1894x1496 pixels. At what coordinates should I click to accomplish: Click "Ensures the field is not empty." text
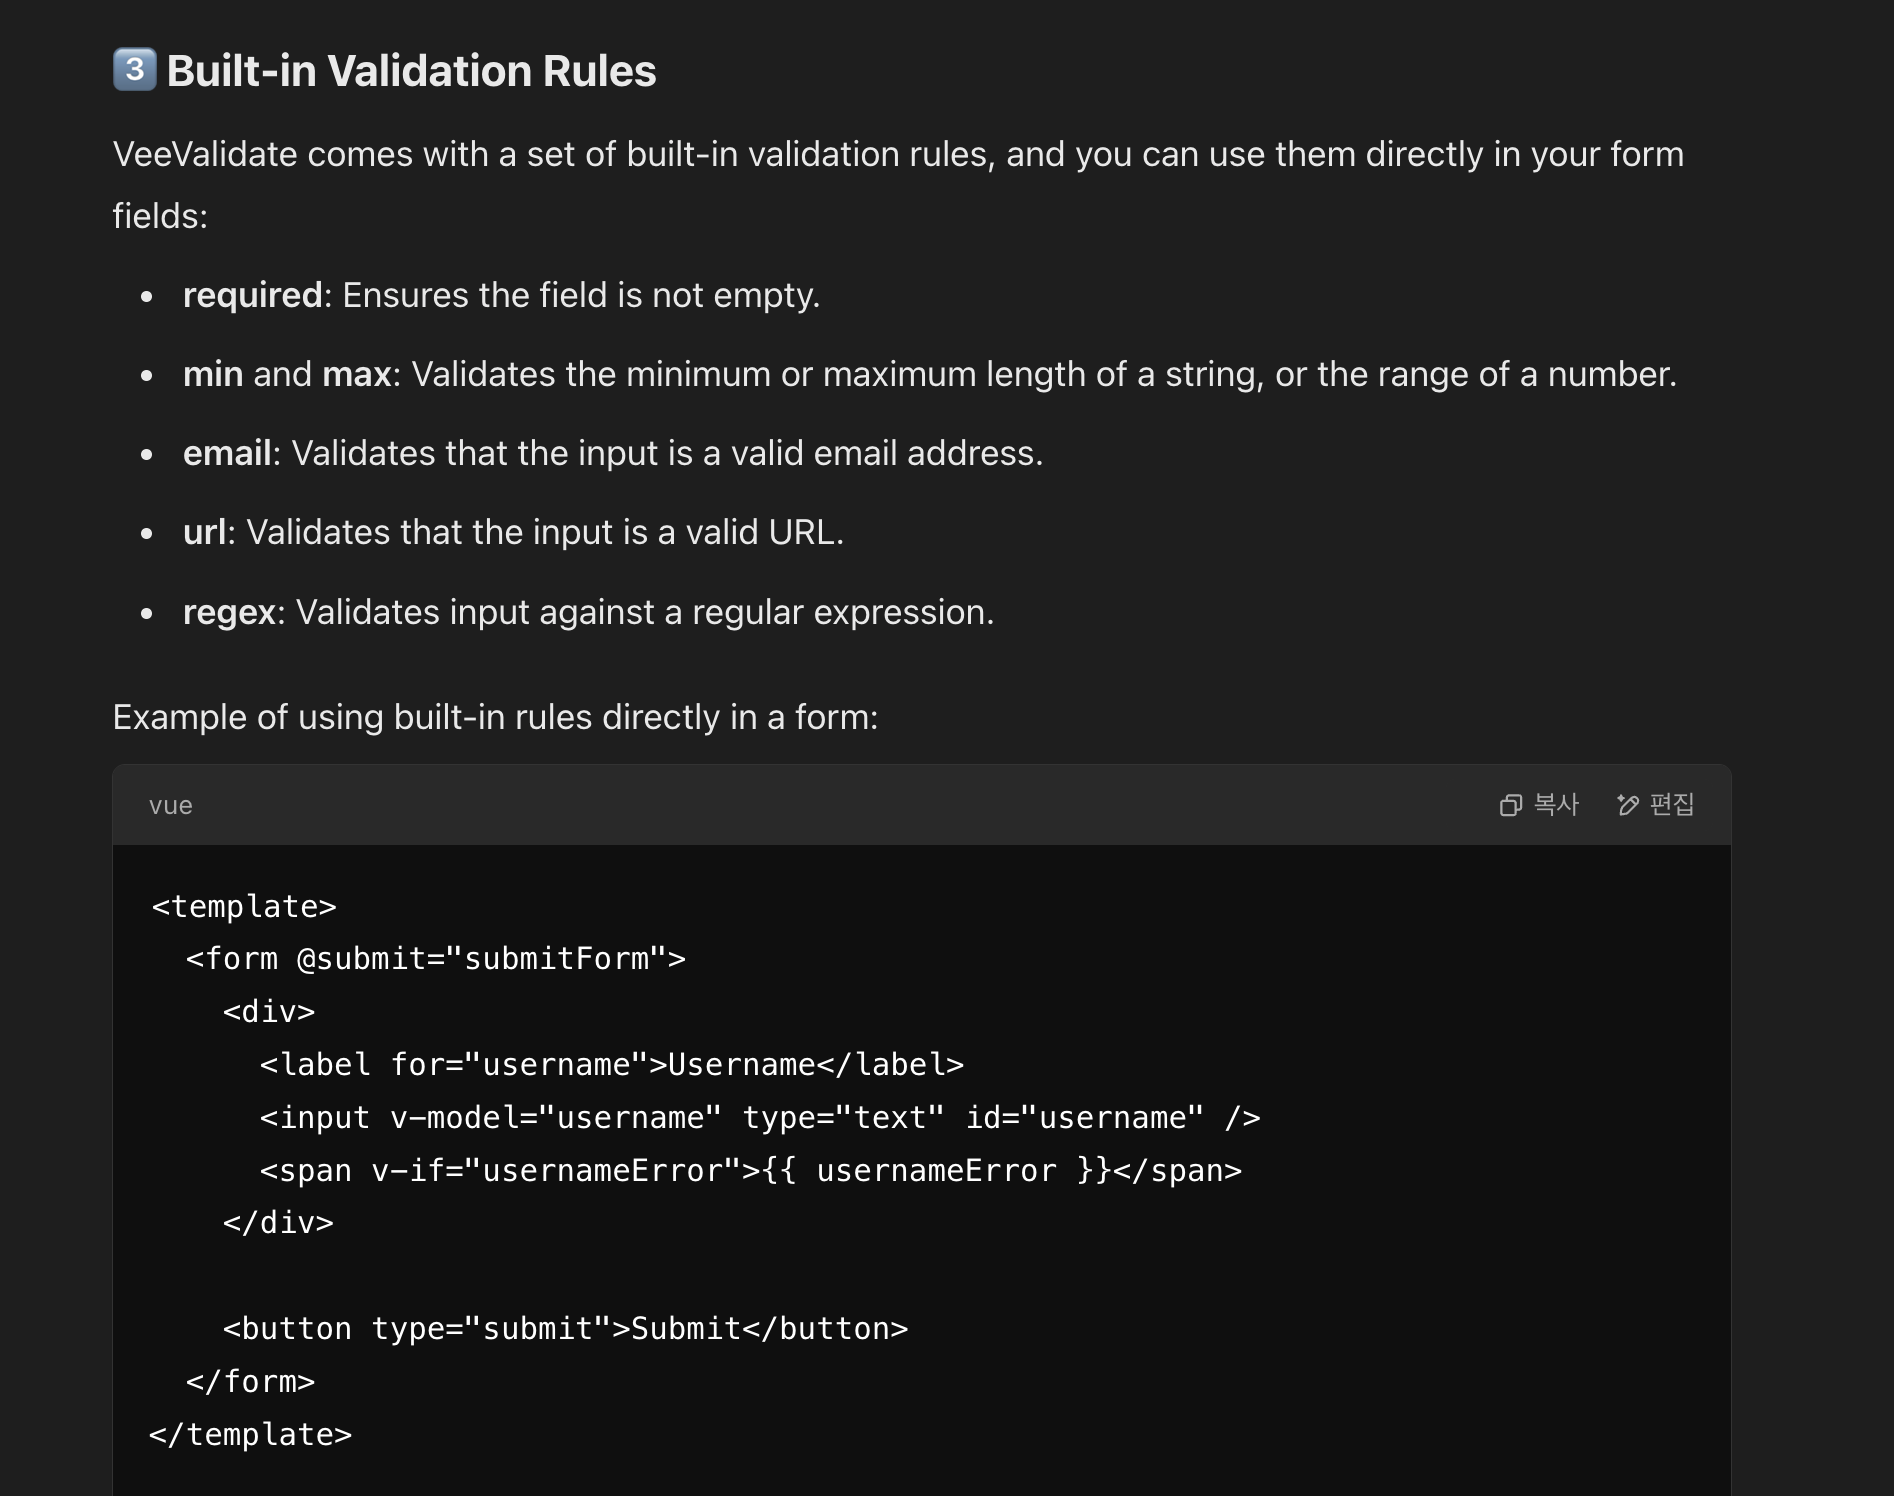pyautogui.click(x=581, y=296)
